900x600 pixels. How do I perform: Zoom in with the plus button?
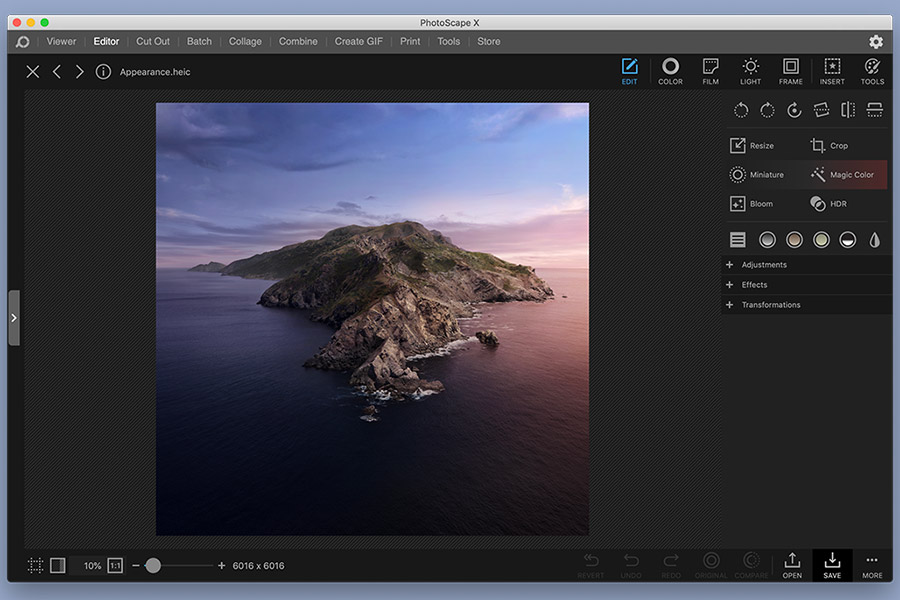[x=222, y=566]
